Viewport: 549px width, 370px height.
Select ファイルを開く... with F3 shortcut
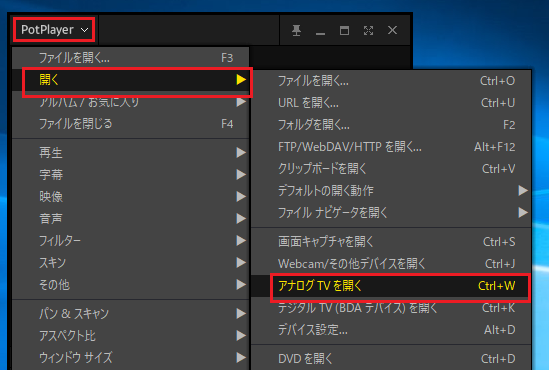click(131, 58)
